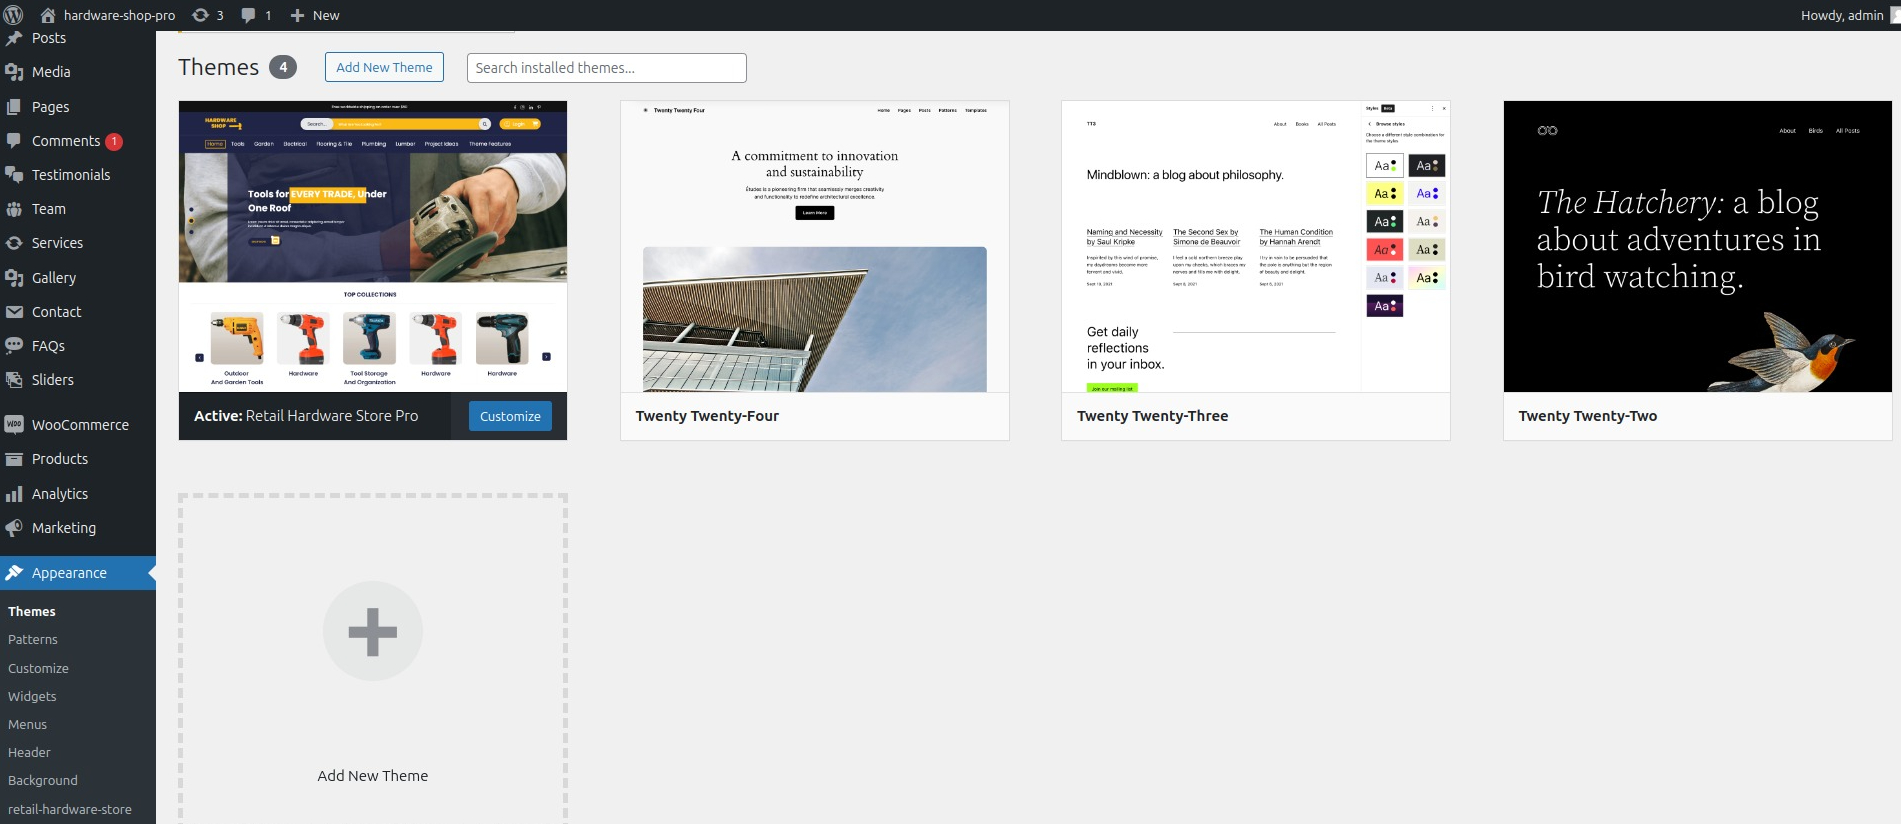
Task: Open the comments bubble icon in admin bar
Action: tap(249, 15)
